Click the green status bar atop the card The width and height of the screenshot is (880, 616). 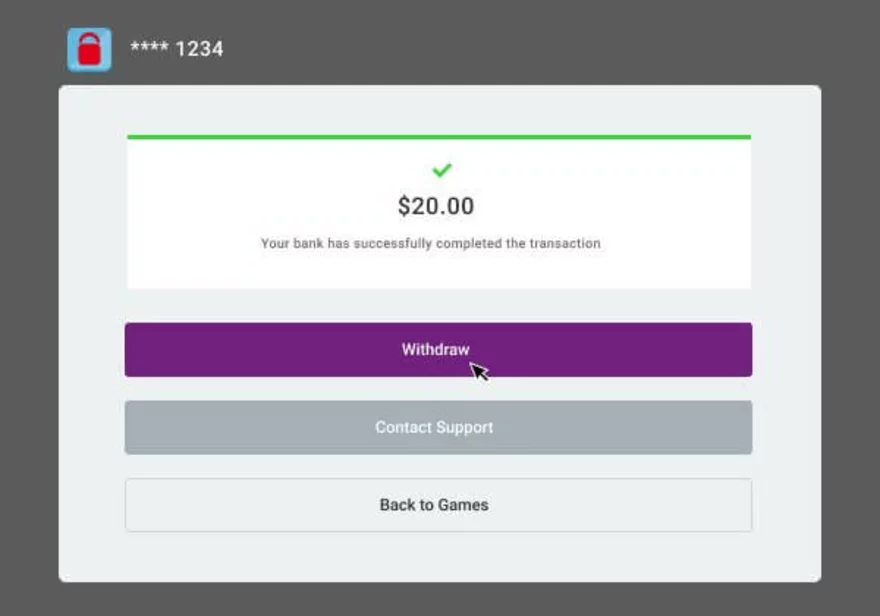[x=439, y=137]
